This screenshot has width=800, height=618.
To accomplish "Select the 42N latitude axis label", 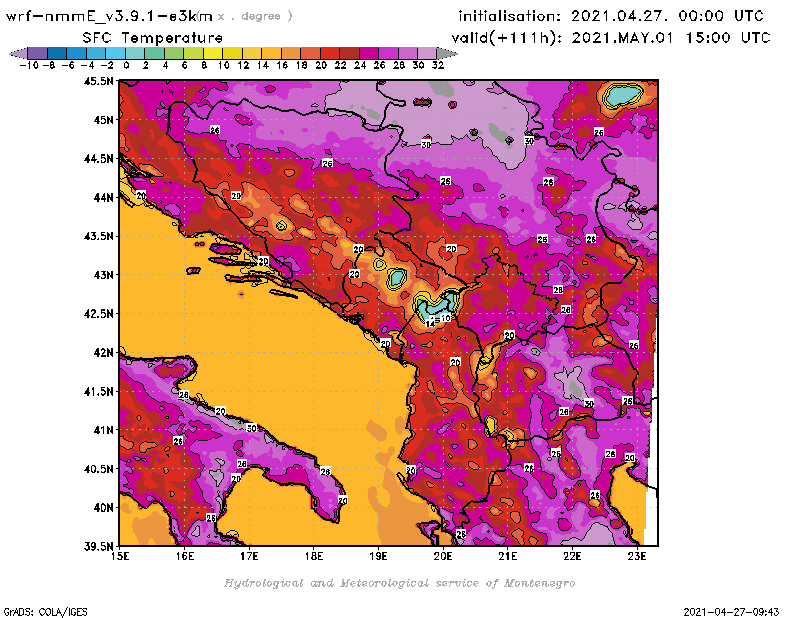I will 103,353.
